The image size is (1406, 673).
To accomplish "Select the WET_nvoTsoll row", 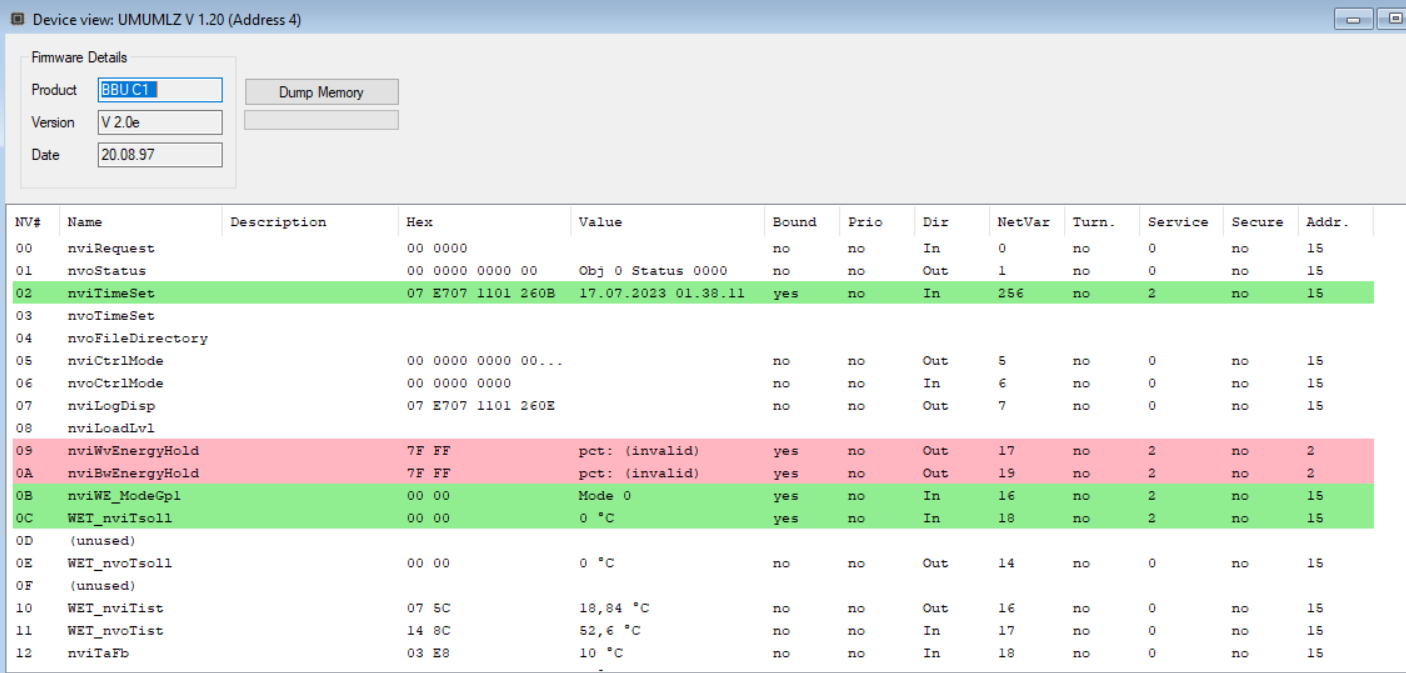I will coord(691,563).
